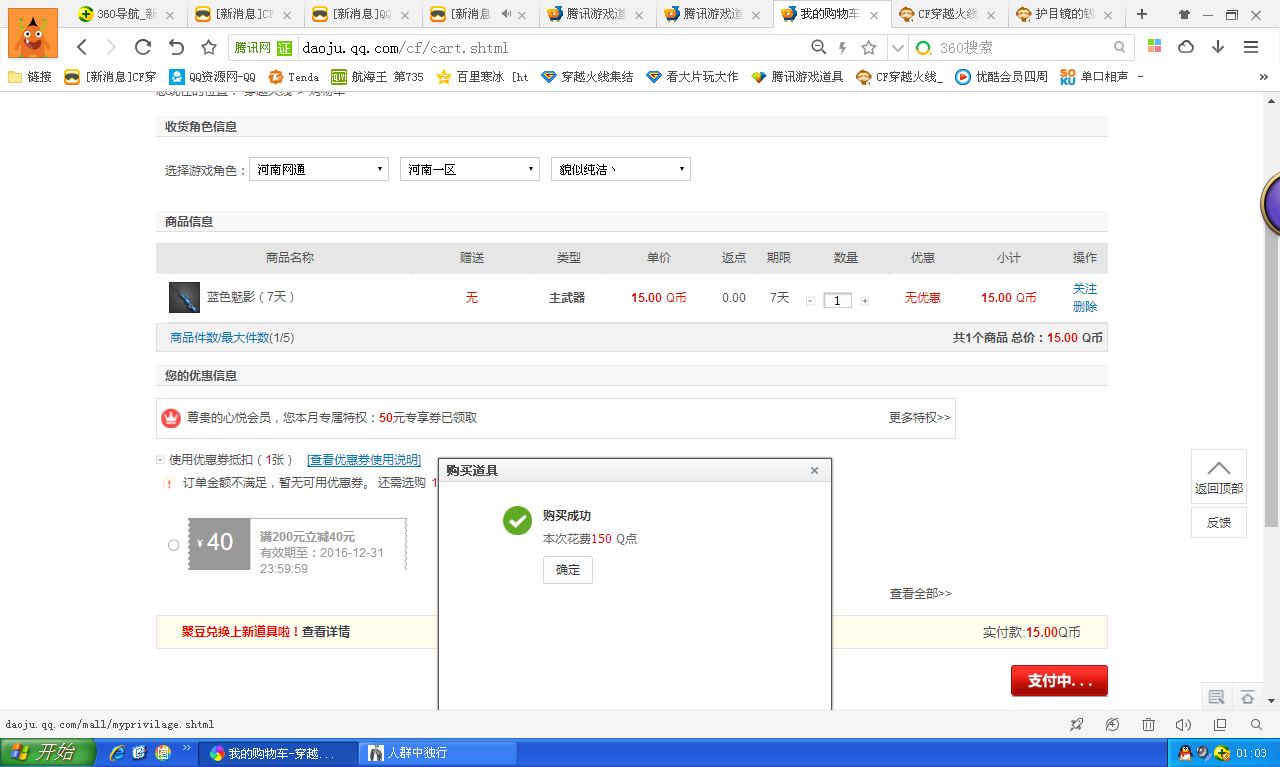Click the reader mode icon above status bar
1280x767 pixels.
pyautogui.click(x=1217, y=697)
